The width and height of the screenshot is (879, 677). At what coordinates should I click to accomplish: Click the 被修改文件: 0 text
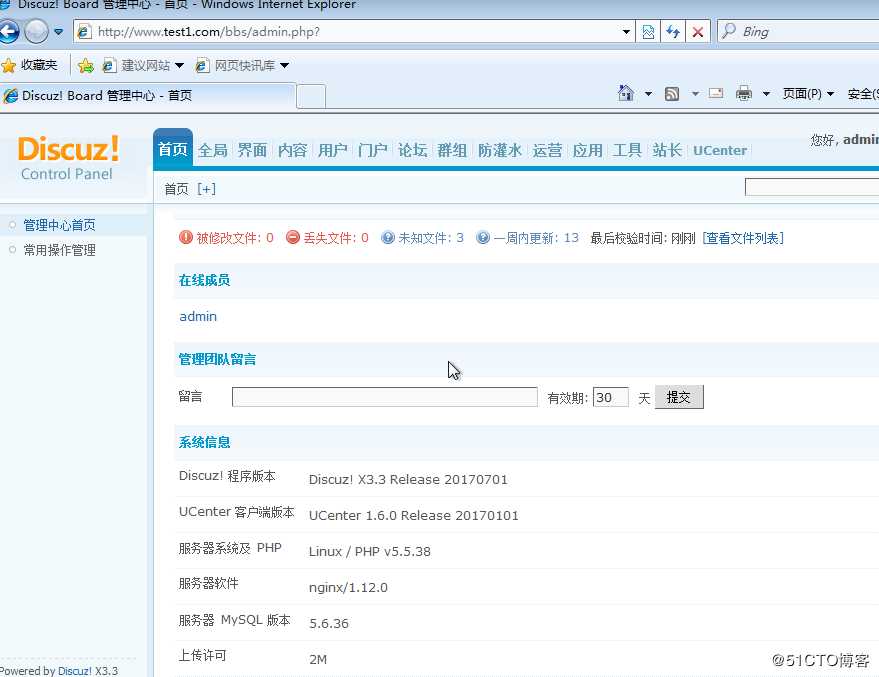235,238
